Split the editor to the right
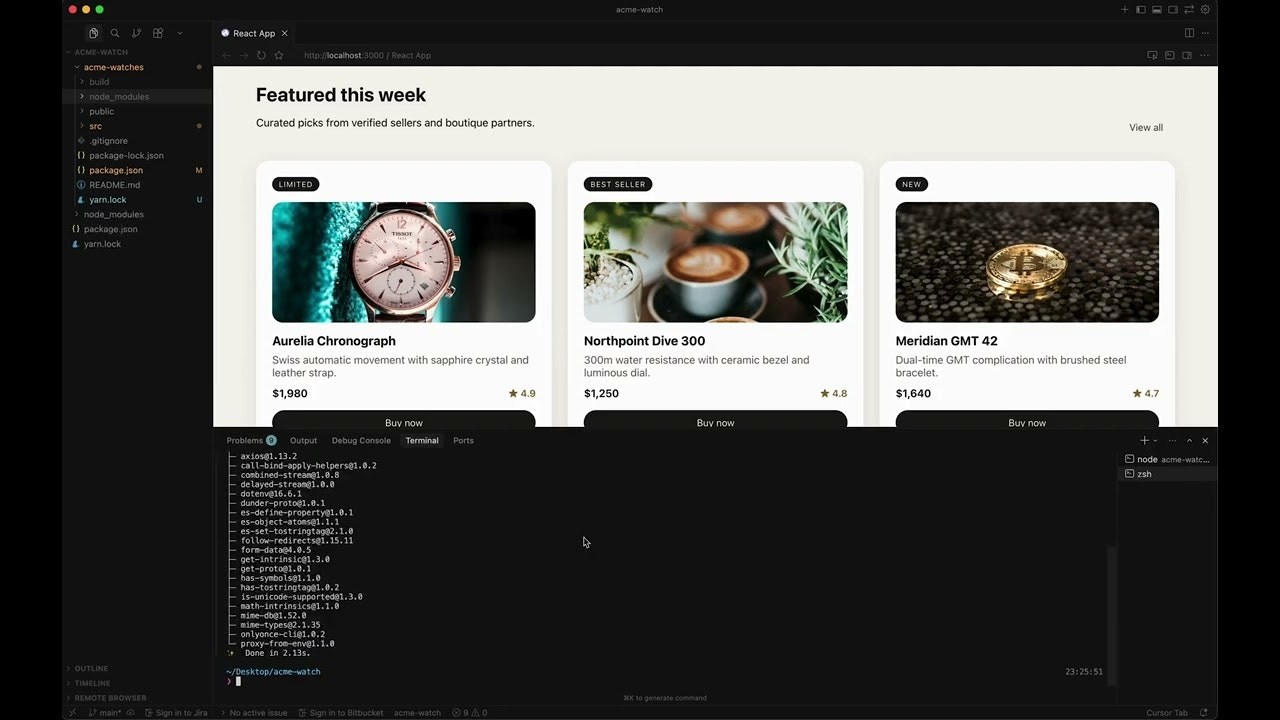The width and height of the screenshot is (1280, 720). coord(1189,33)
